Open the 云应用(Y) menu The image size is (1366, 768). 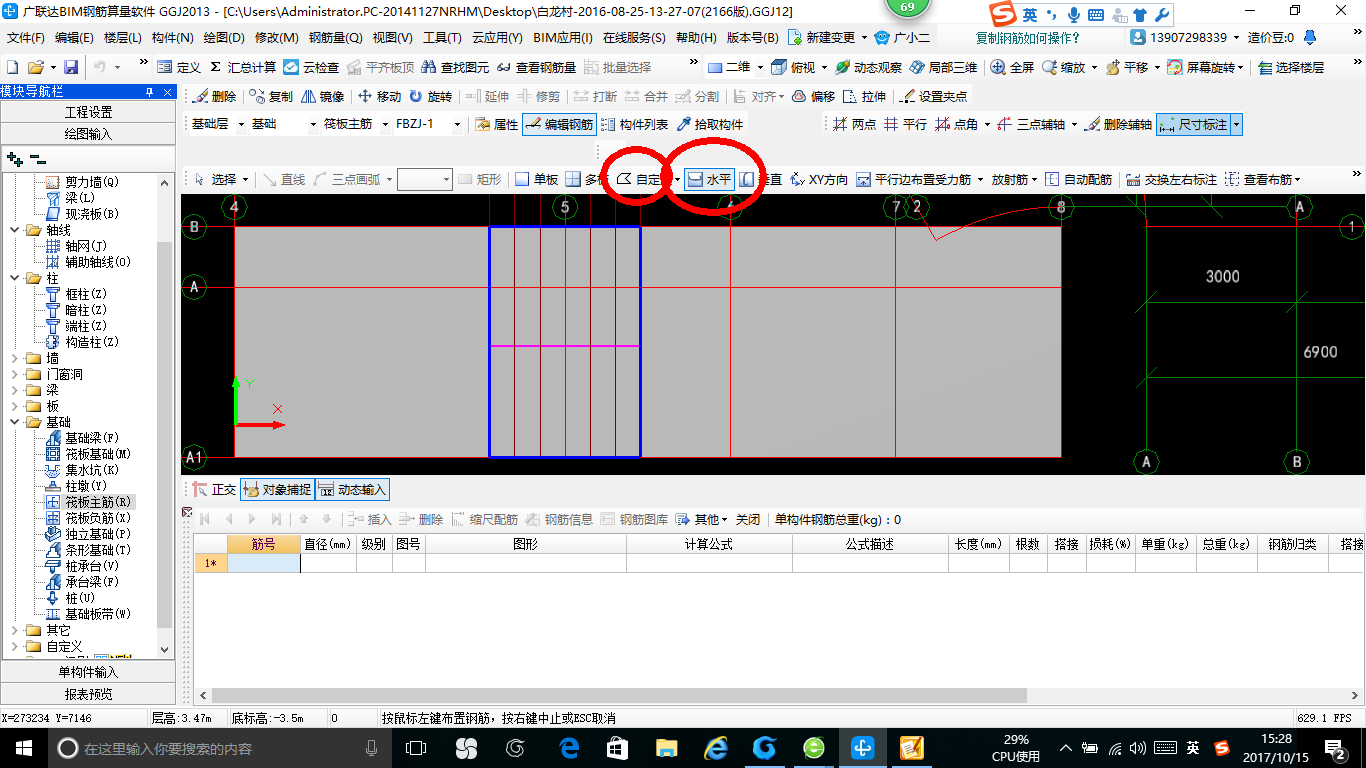pos(496,38)
